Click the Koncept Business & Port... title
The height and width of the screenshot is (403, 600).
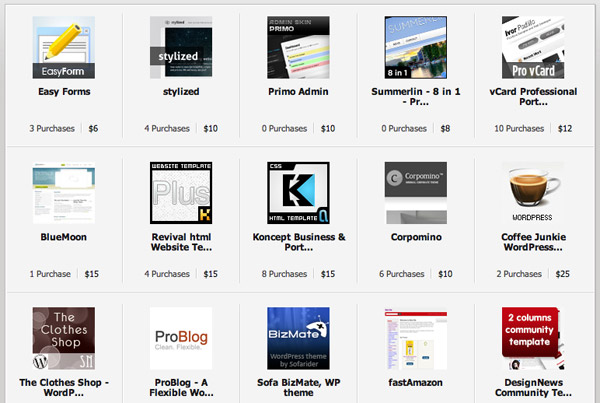pos(298,242)
